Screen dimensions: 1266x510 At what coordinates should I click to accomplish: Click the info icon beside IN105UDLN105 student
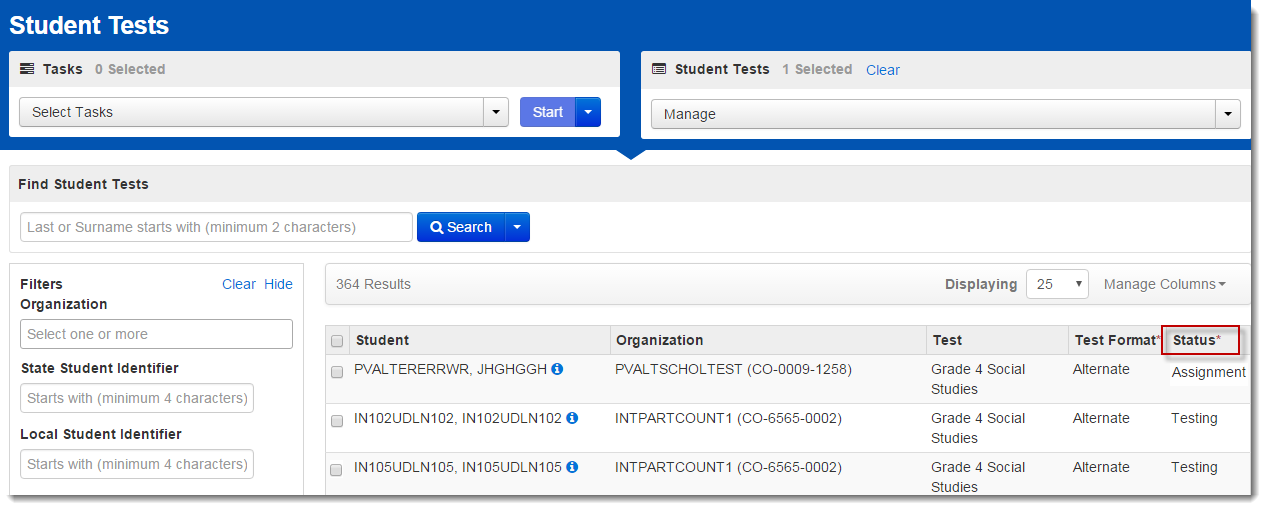pyautogui.click(x=572, y=467)
